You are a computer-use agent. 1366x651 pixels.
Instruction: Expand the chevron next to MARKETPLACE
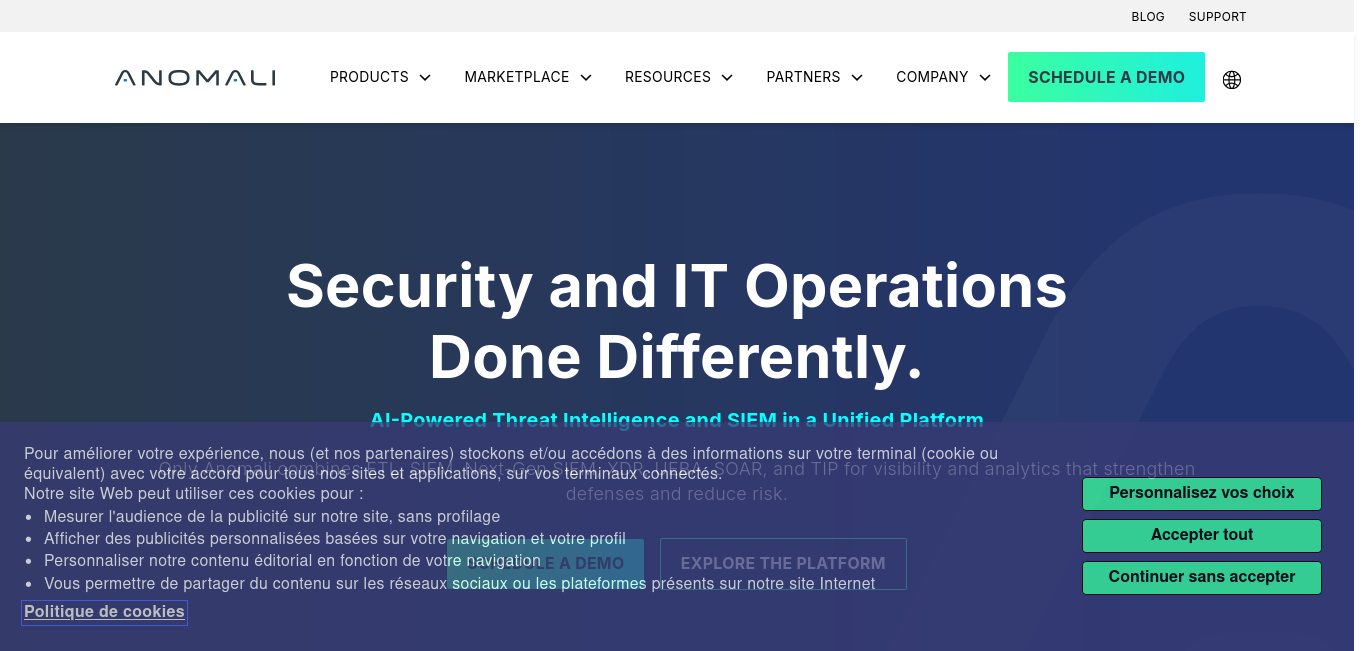[x=586, y=78]
